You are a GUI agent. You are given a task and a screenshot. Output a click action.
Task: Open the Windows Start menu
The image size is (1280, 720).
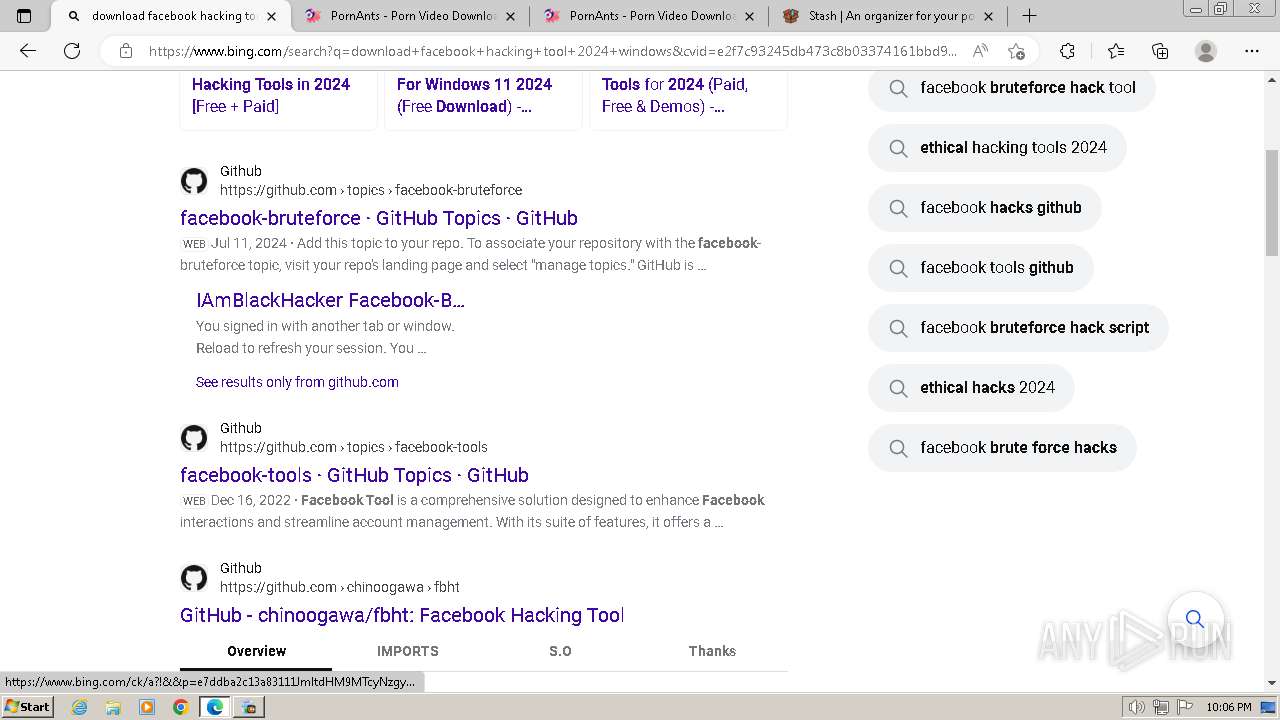pyautogui.click(x=27, y=707)
